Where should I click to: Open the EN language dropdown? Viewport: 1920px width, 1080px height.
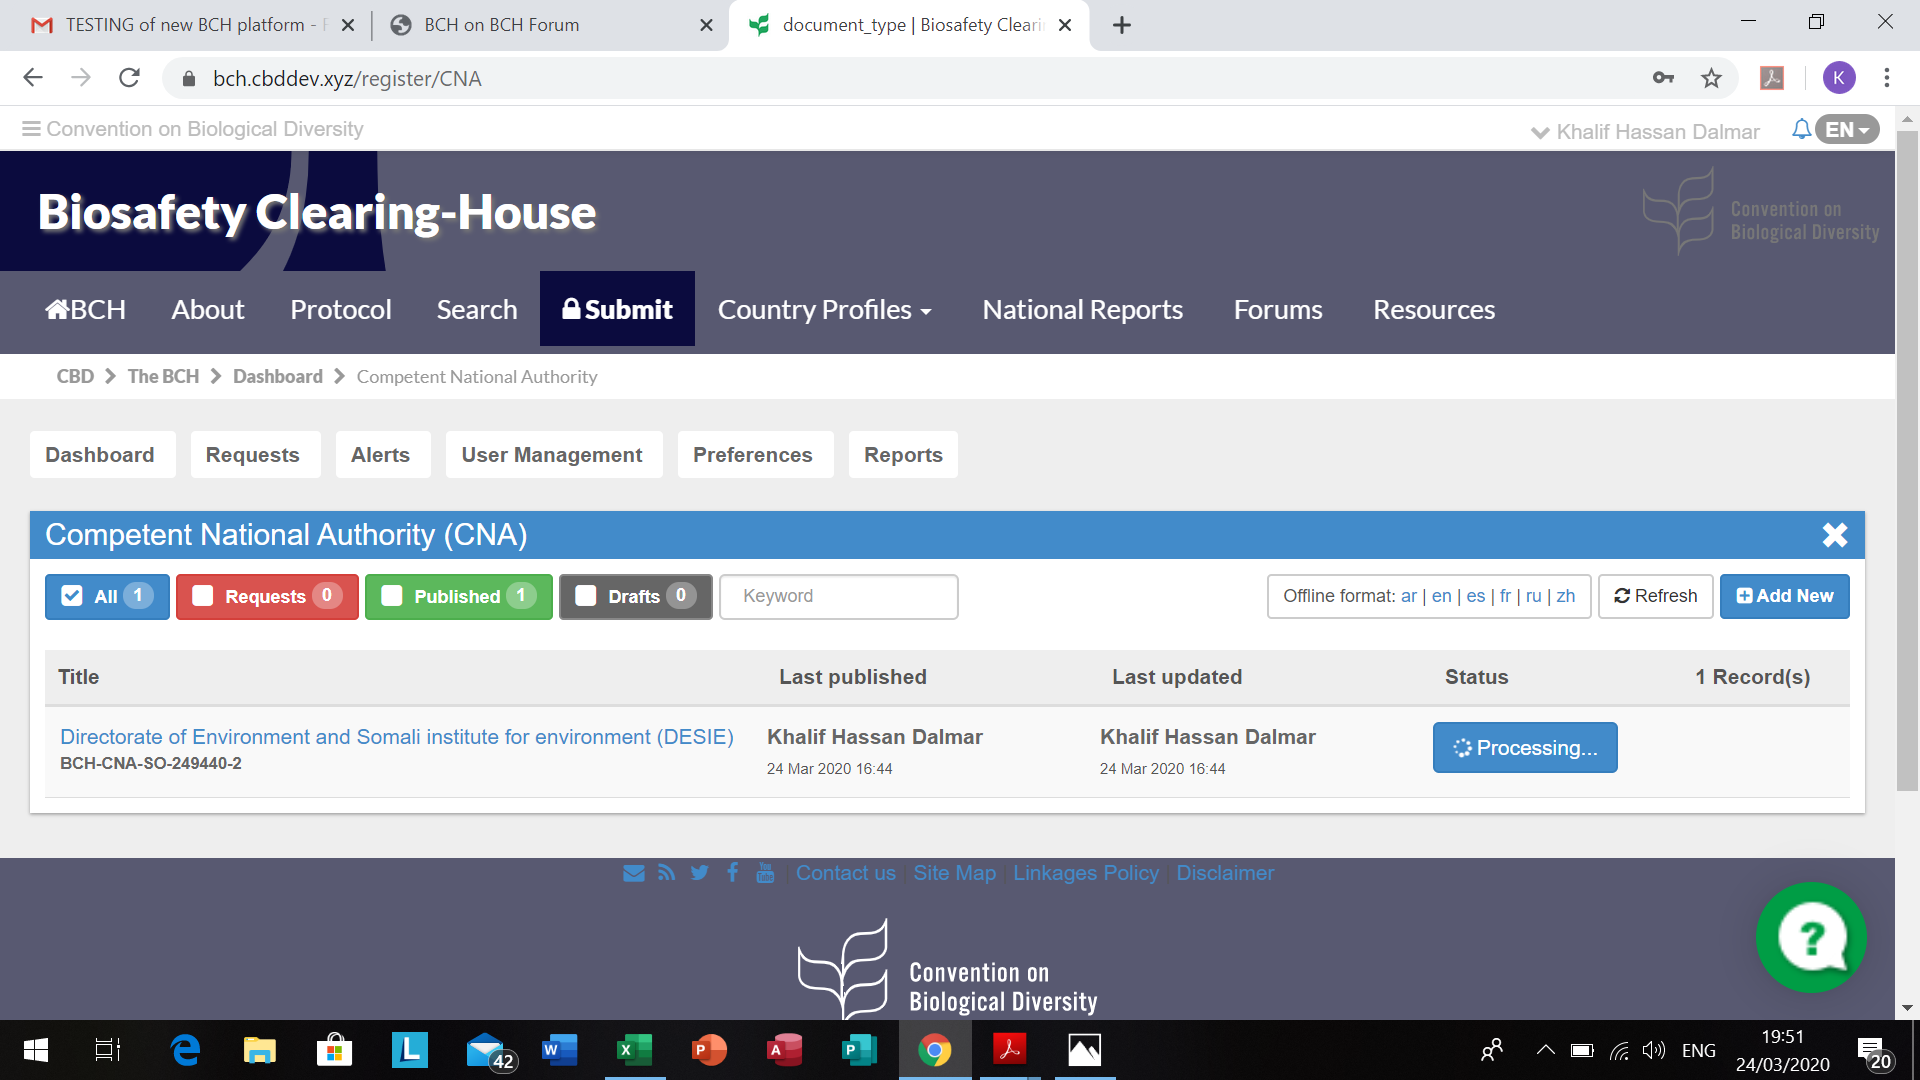(1846, 130)
